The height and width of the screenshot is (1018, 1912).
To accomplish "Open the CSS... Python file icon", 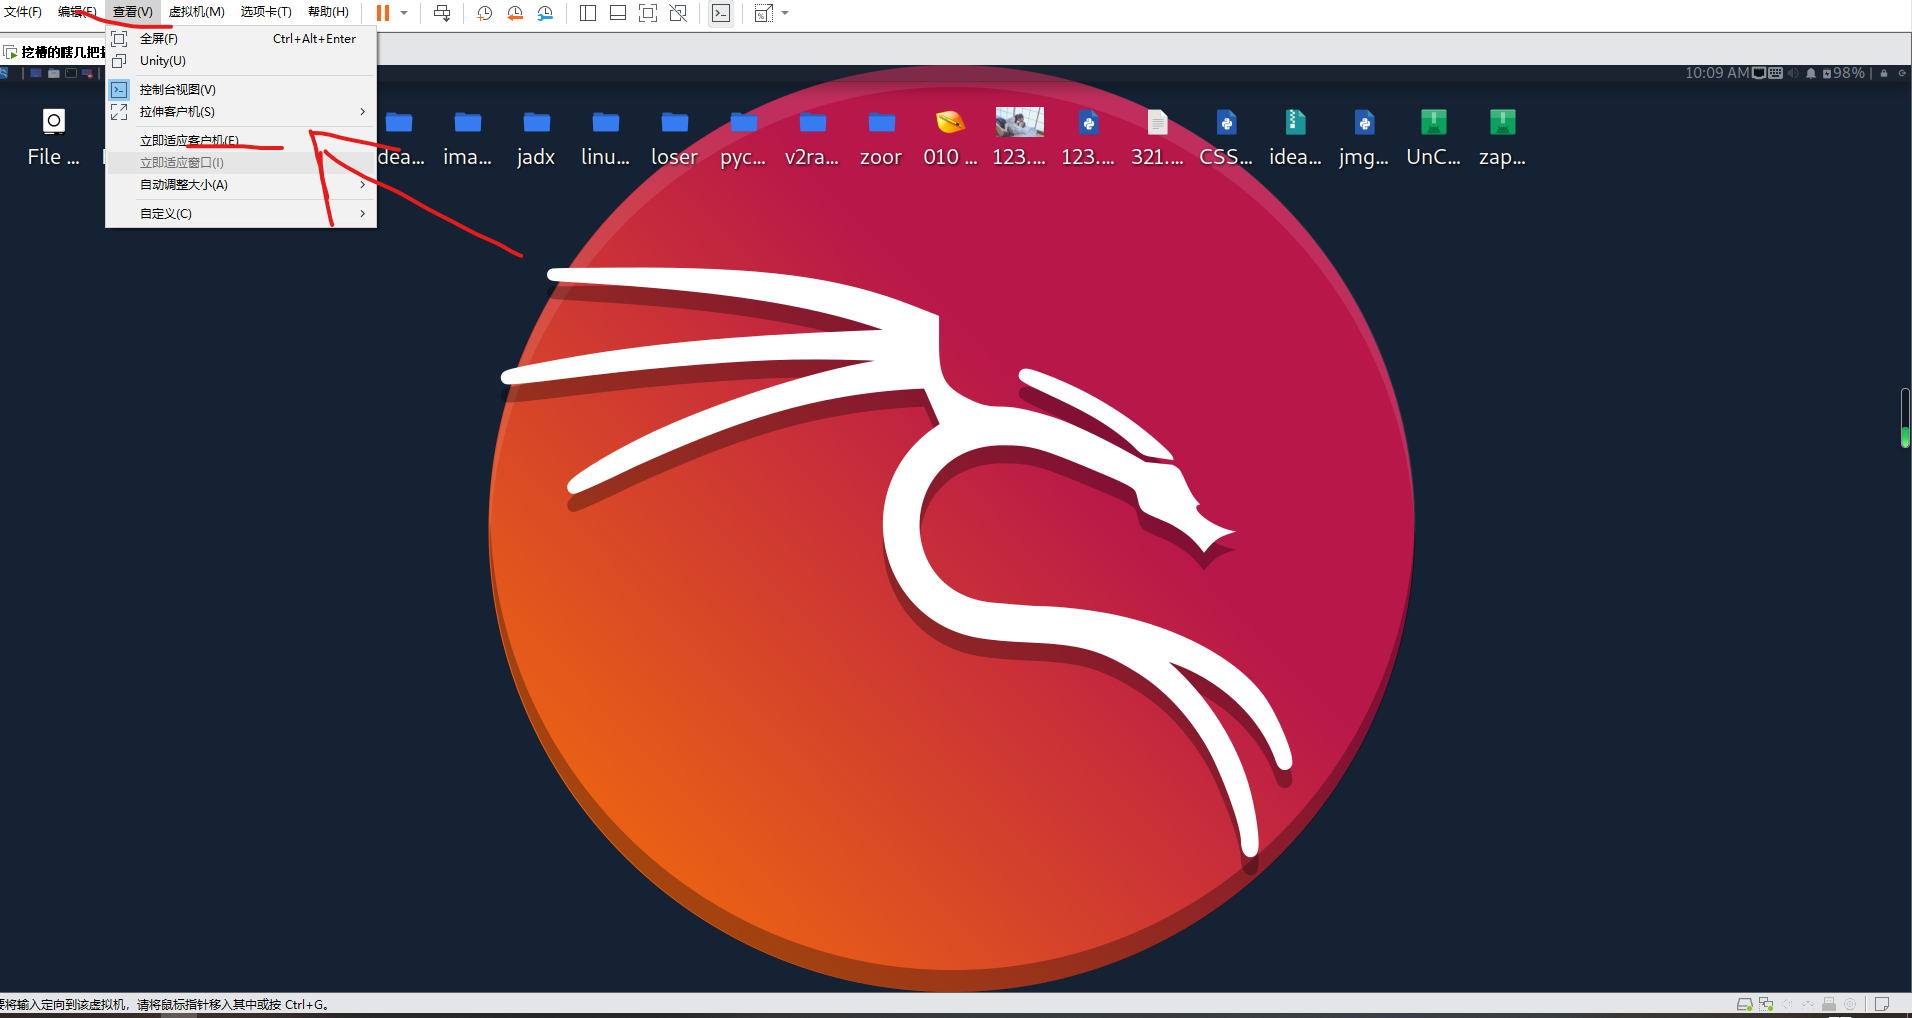I will coord(1226,137).
